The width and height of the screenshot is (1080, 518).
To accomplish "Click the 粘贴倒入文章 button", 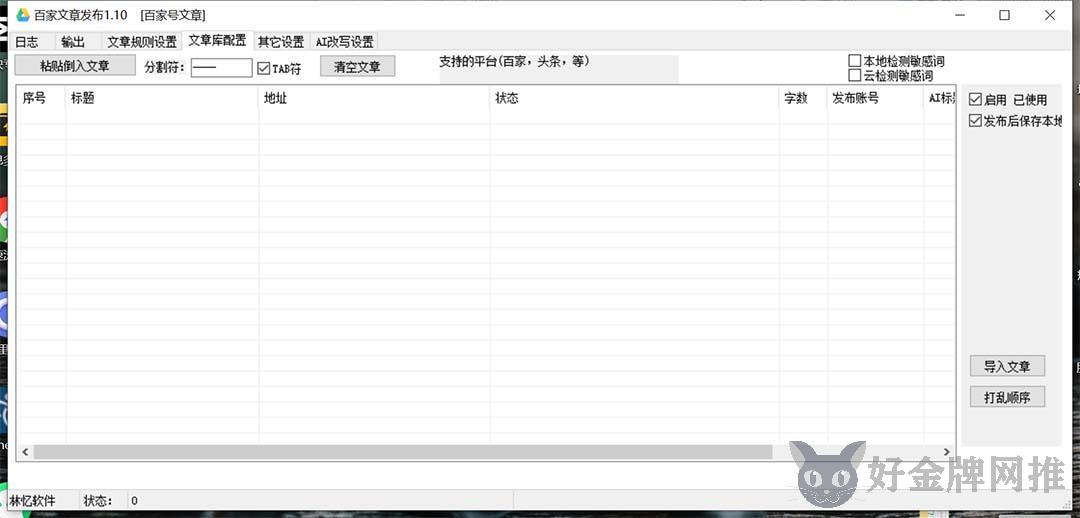I will (75, 66).
